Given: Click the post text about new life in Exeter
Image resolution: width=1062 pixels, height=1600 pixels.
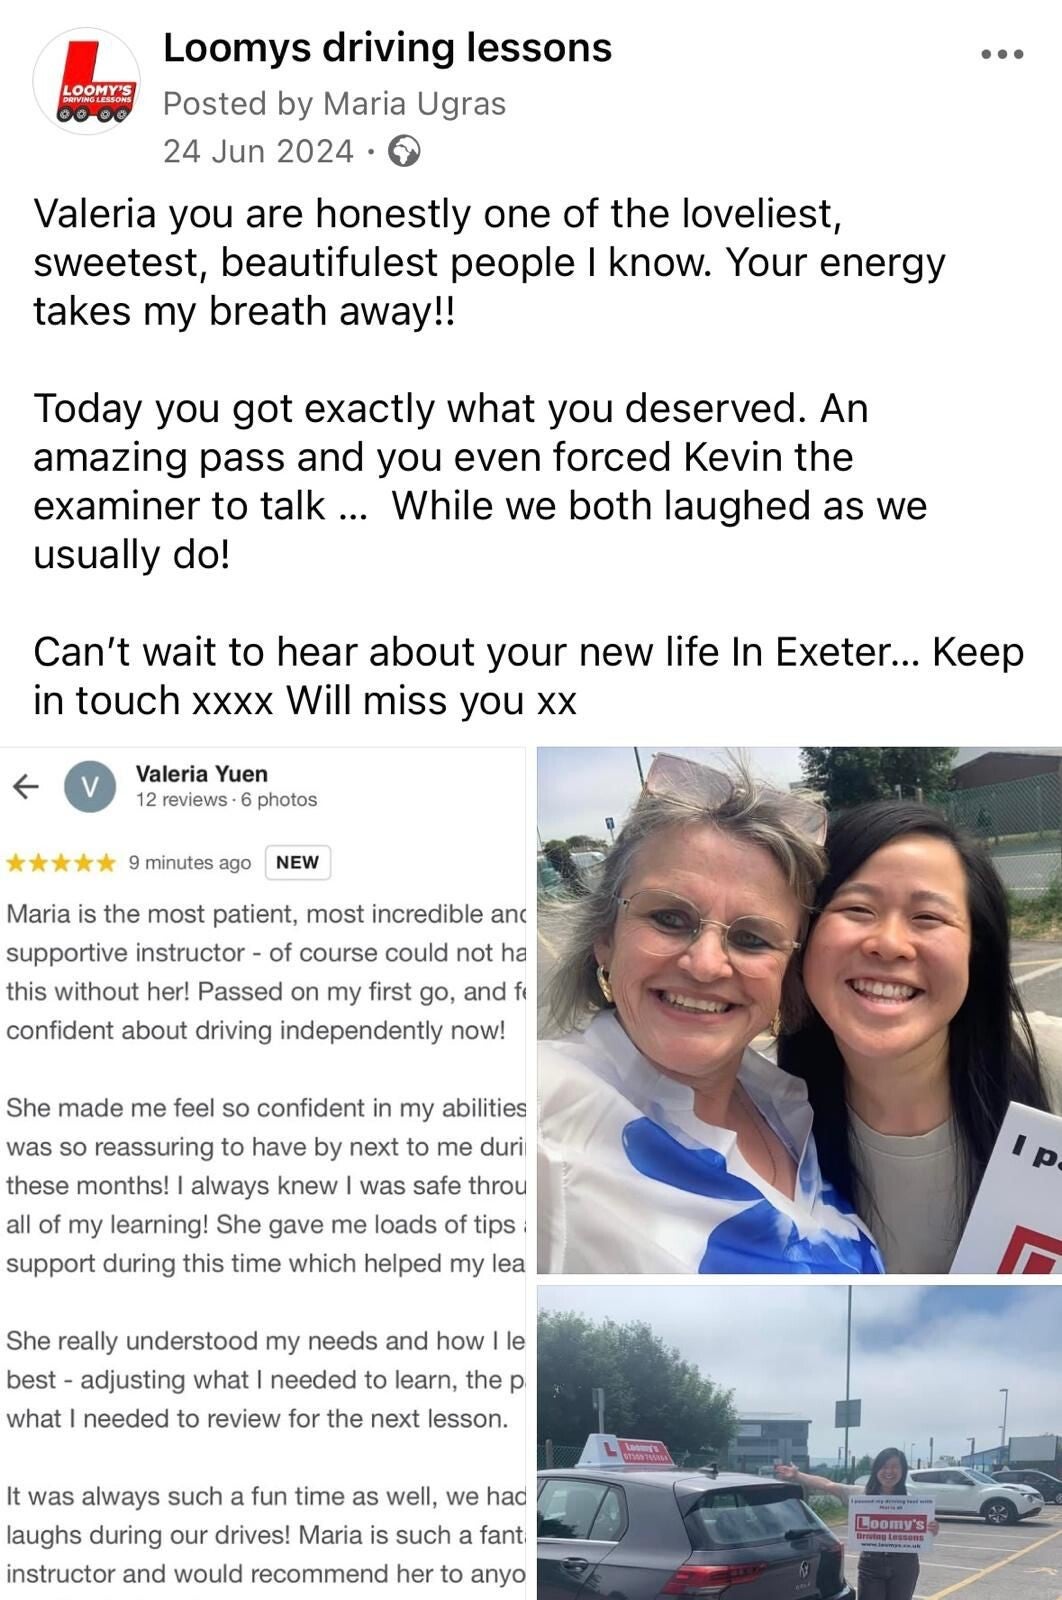Looking at the screenshot, I should tap(528, 676).
